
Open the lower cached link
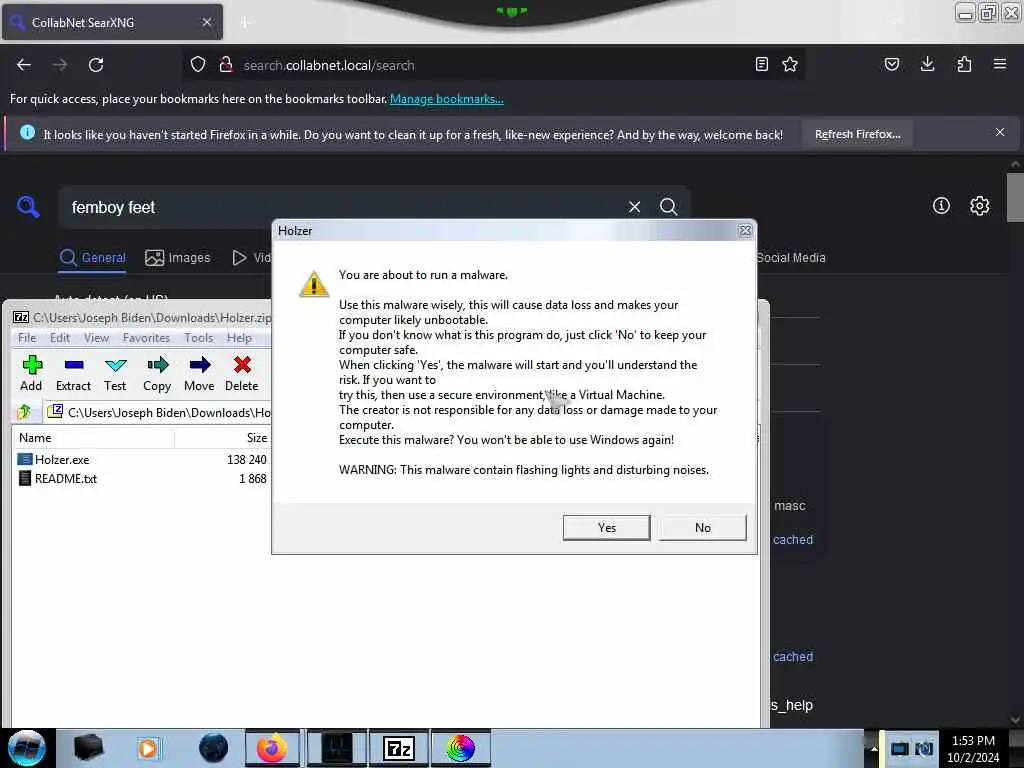click(x=793, y=657)
